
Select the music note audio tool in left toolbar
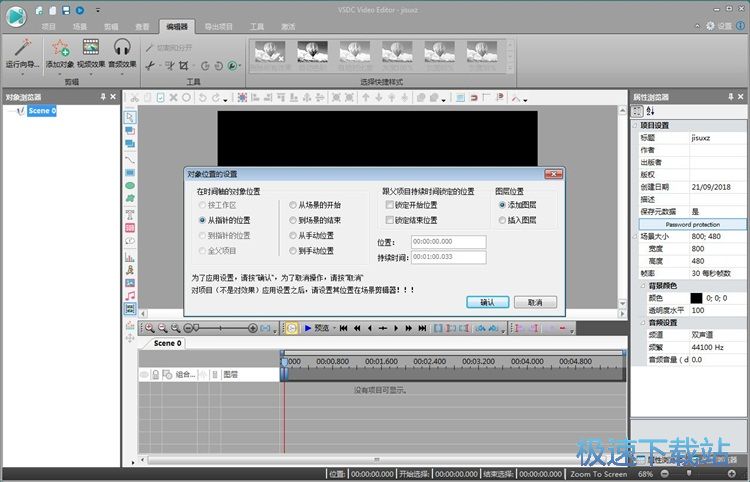pyautogui.click(x=130, y=296)
